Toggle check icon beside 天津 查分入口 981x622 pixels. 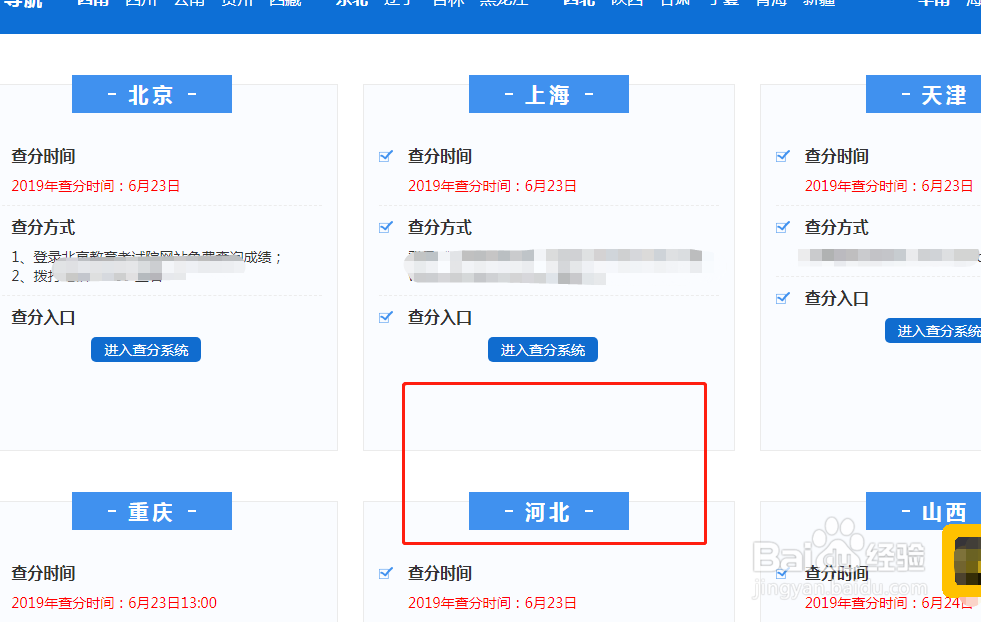pyautogui.click(x=783, y=298)
